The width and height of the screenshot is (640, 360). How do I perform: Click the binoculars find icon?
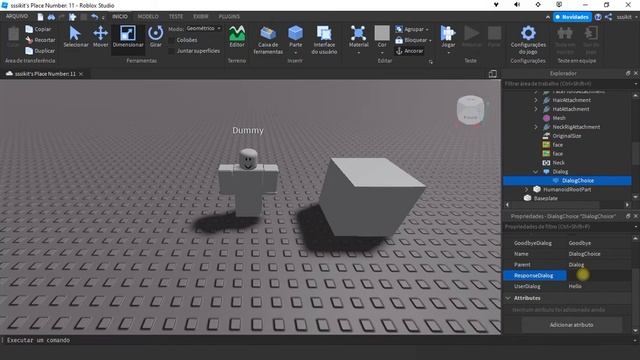pyautogui.click(x=51, y=17)
